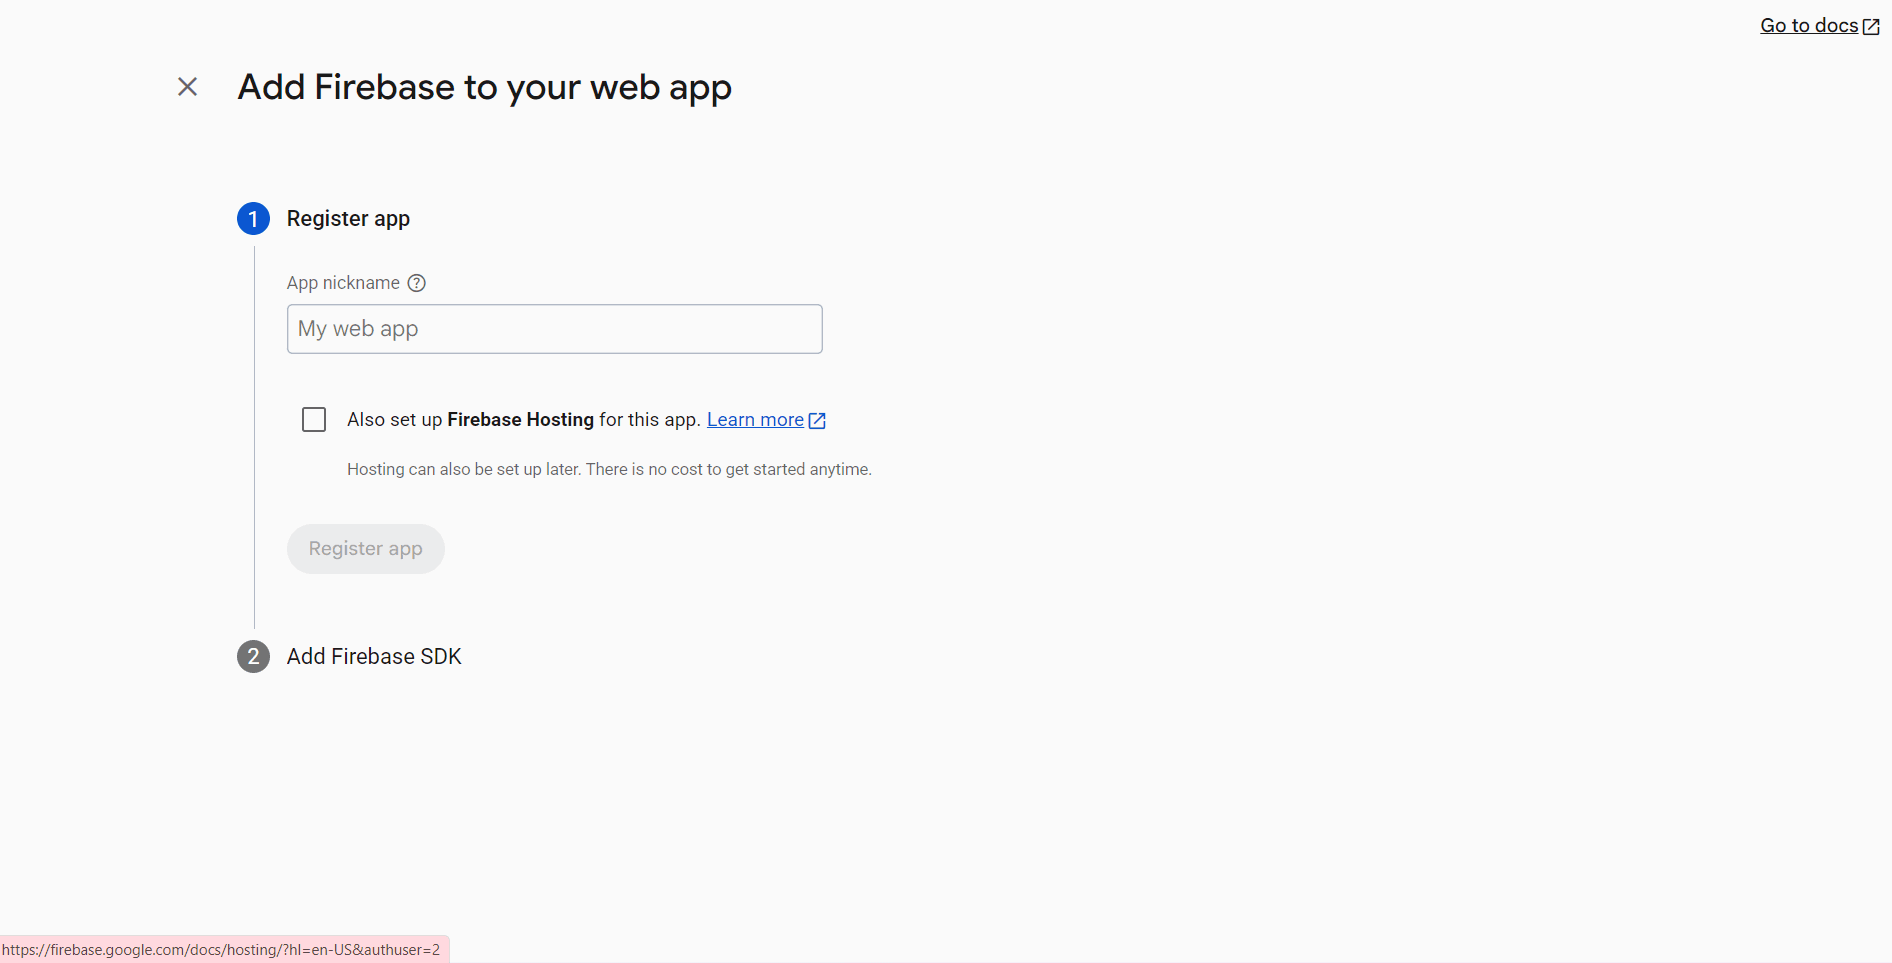Viewport: 1892px width, 963px height.
Task: Click the App nickname input showing My web app
Action: click(x=554, y=328)
